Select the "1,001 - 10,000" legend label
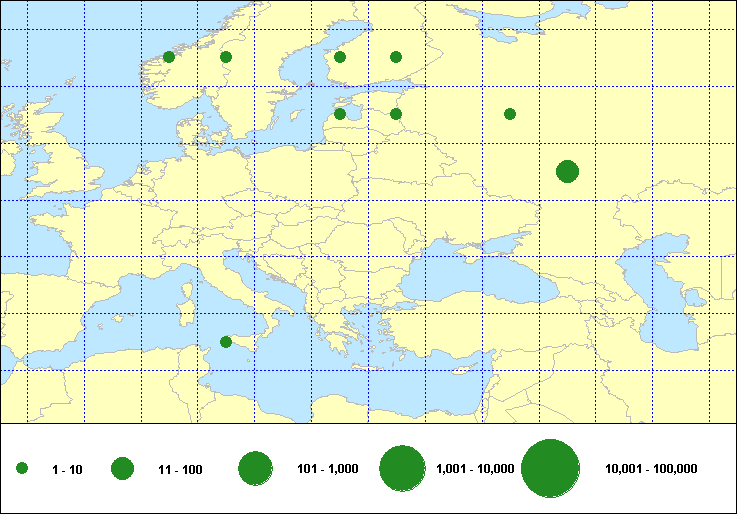737x514 pixels. tap(476, 469)
